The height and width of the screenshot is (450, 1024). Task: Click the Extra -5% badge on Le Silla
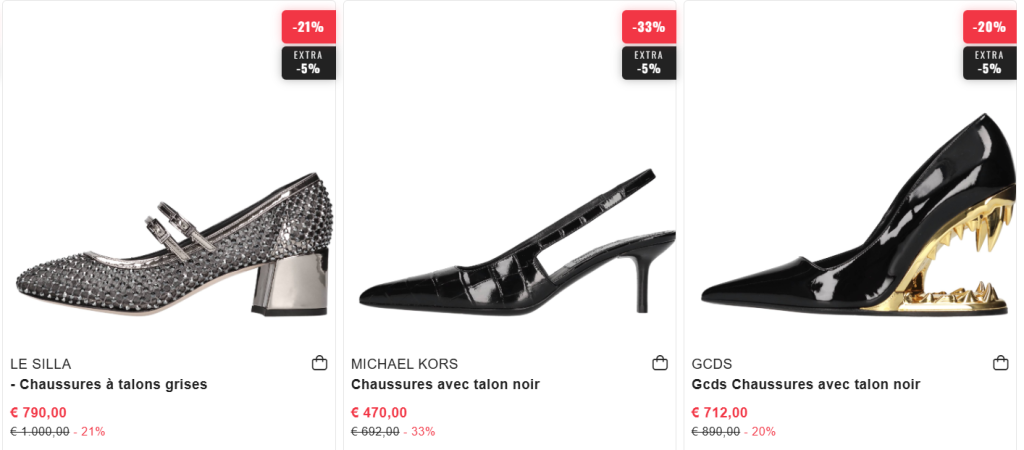pos(308,63)
